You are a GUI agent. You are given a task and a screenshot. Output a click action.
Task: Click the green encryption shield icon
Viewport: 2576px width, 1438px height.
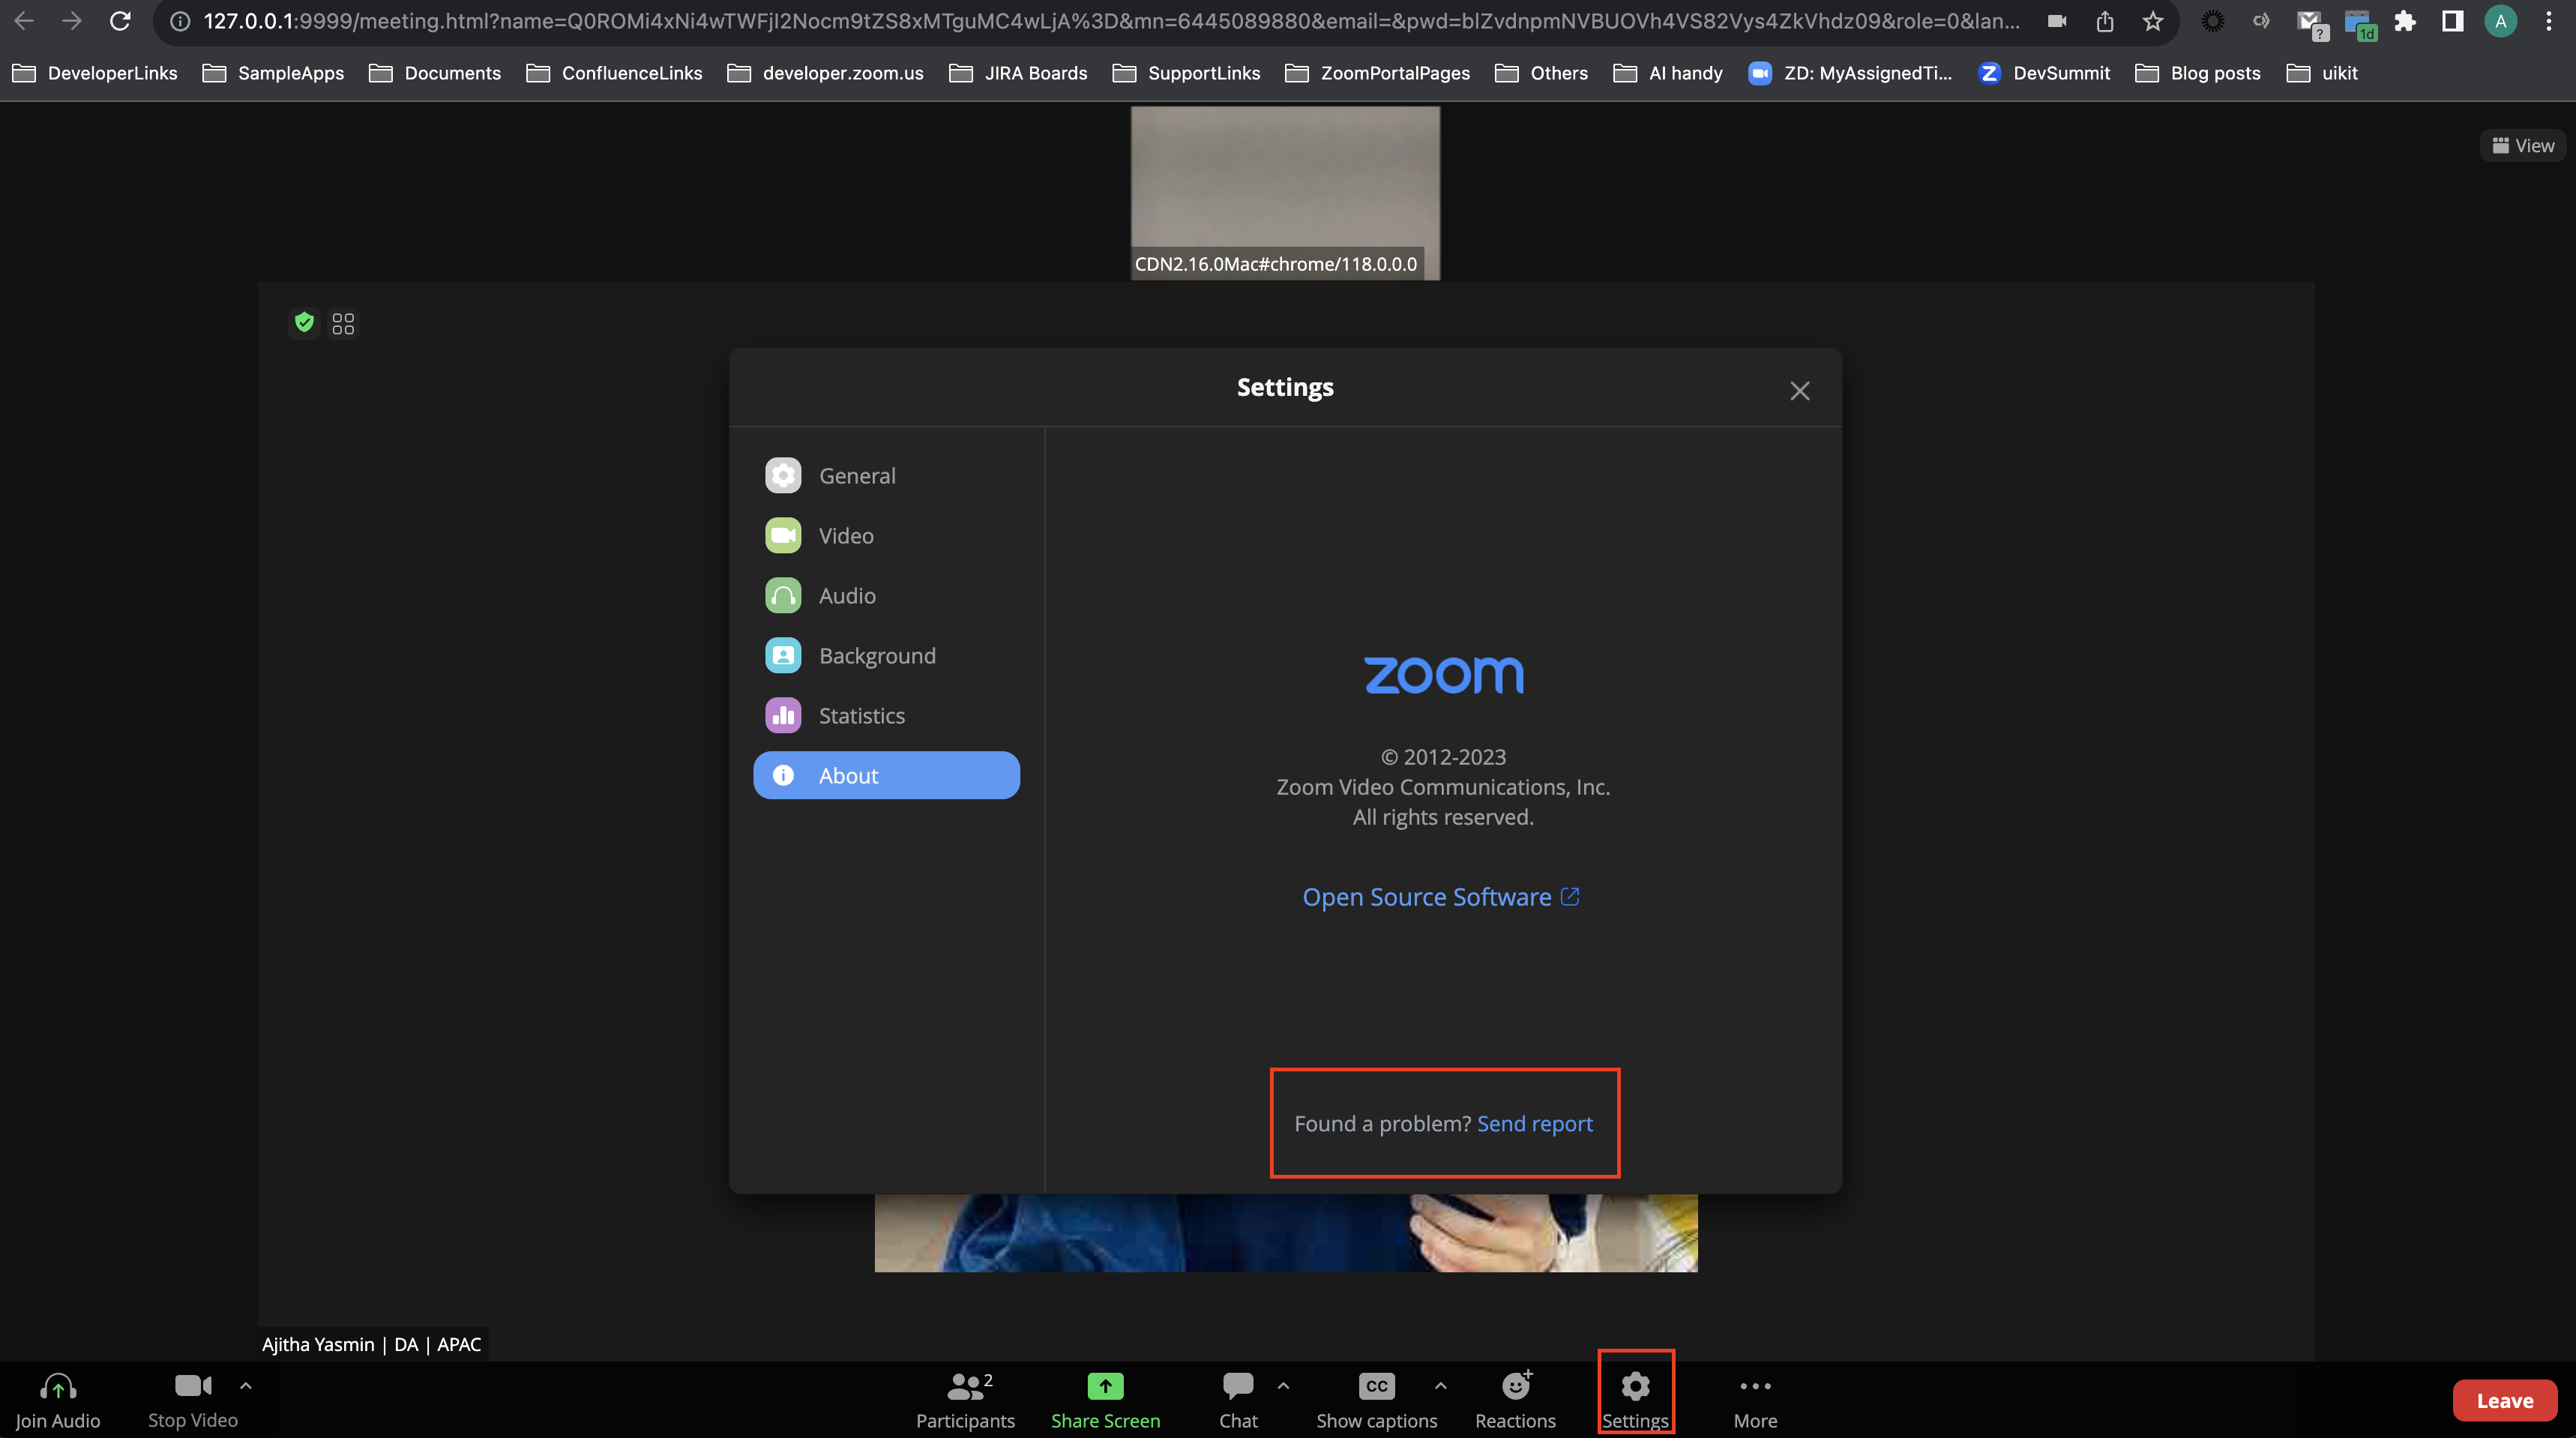tap(305, 323)
